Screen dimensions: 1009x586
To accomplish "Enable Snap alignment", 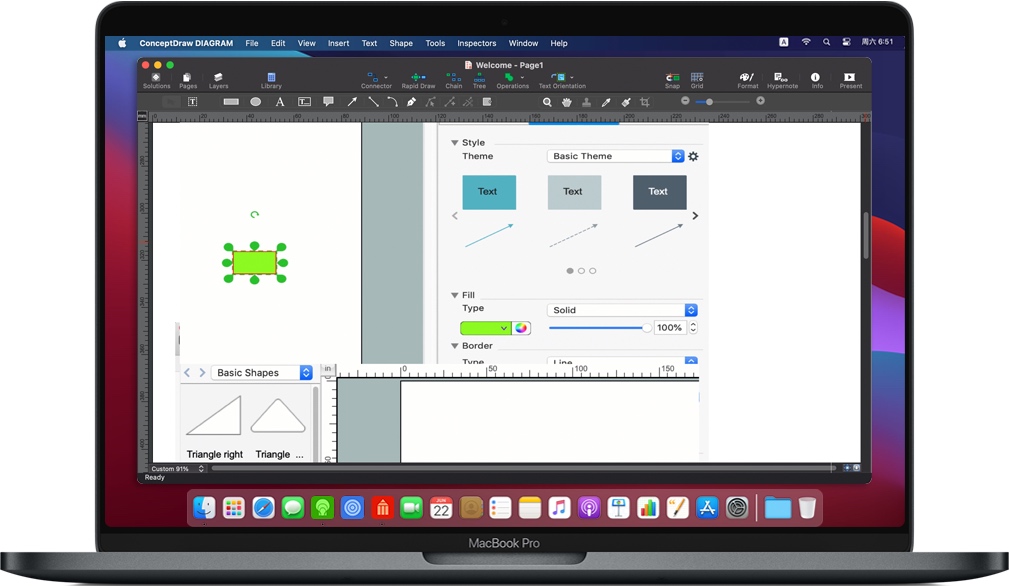I will [673, 78].
